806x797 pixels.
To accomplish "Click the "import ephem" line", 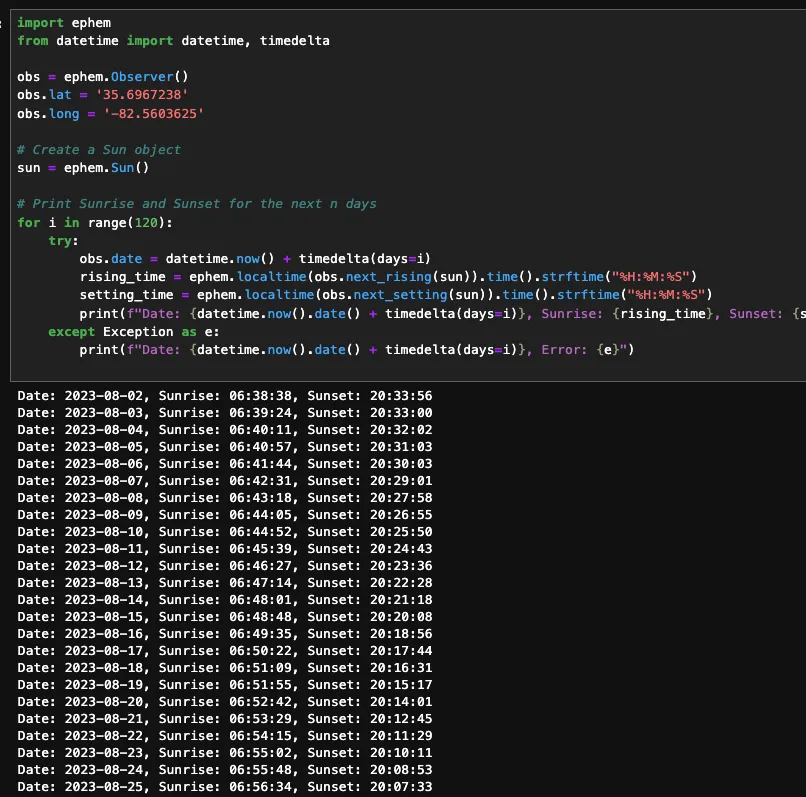I will [64, 22].
